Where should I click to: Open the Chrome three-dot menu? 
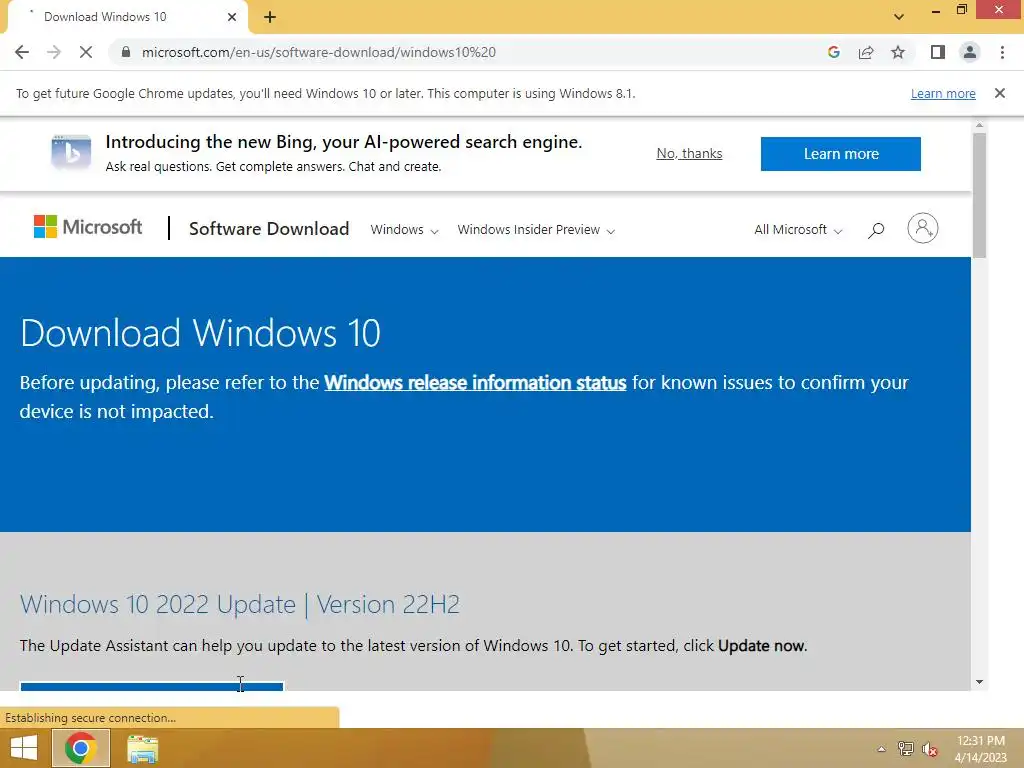coord(1002,52)
